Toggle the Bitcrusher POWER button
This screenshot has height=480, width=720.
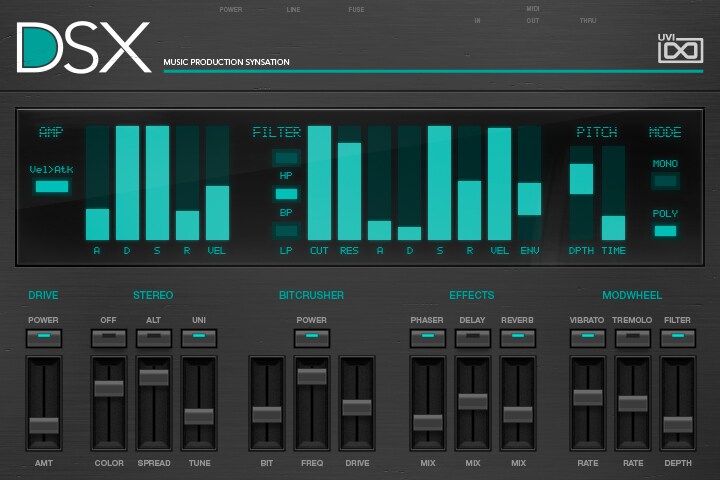[312, 339]
